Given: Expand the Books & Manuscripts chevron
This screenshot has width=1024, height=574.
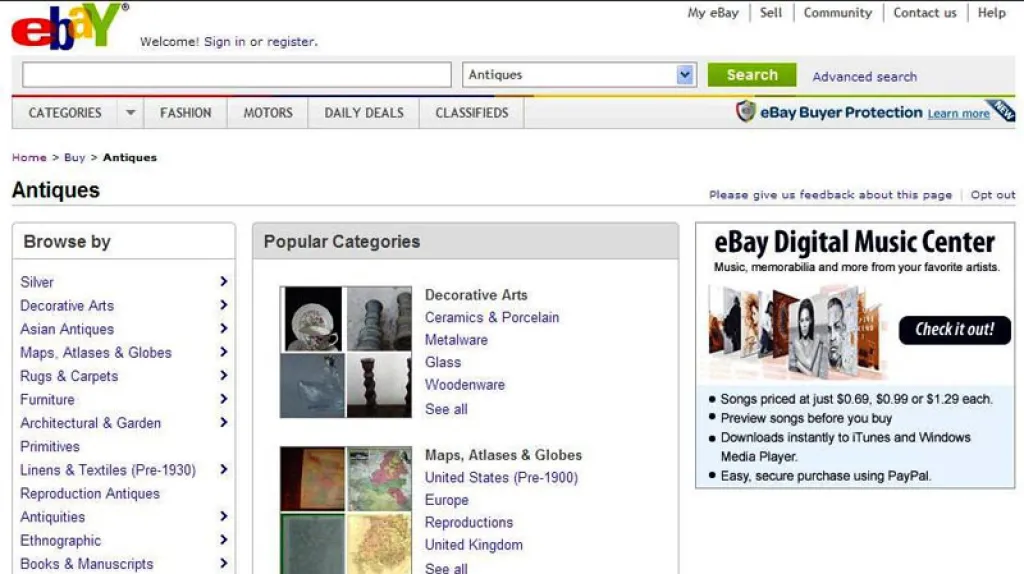Looking at the screenshot, I should click(x=223, y=564).
